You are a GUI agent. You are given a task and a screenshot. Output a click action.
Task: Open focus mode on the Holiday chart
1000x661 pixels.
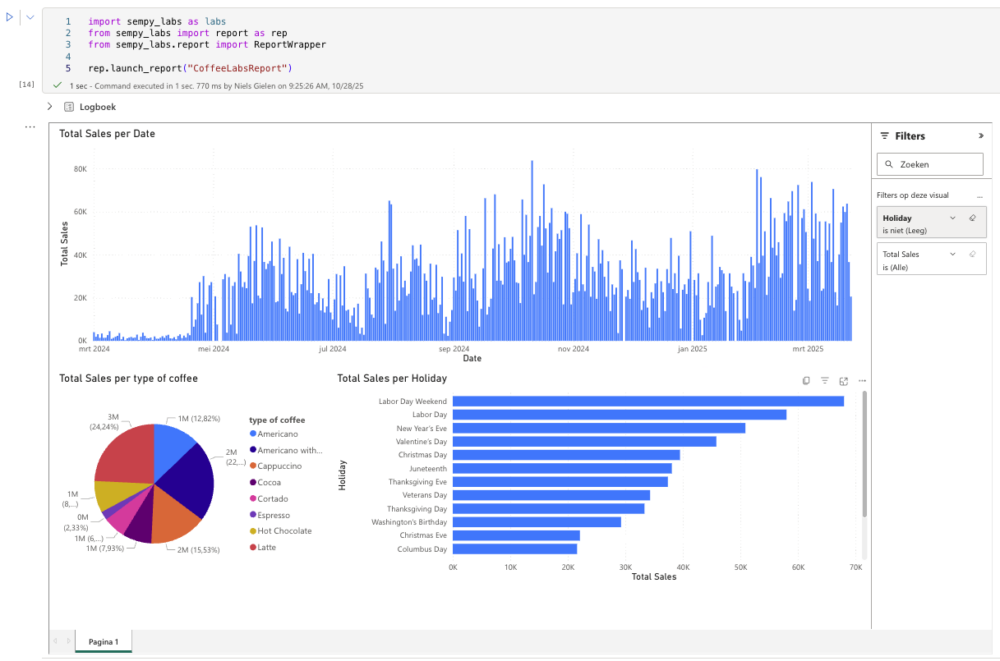[843, 381]
